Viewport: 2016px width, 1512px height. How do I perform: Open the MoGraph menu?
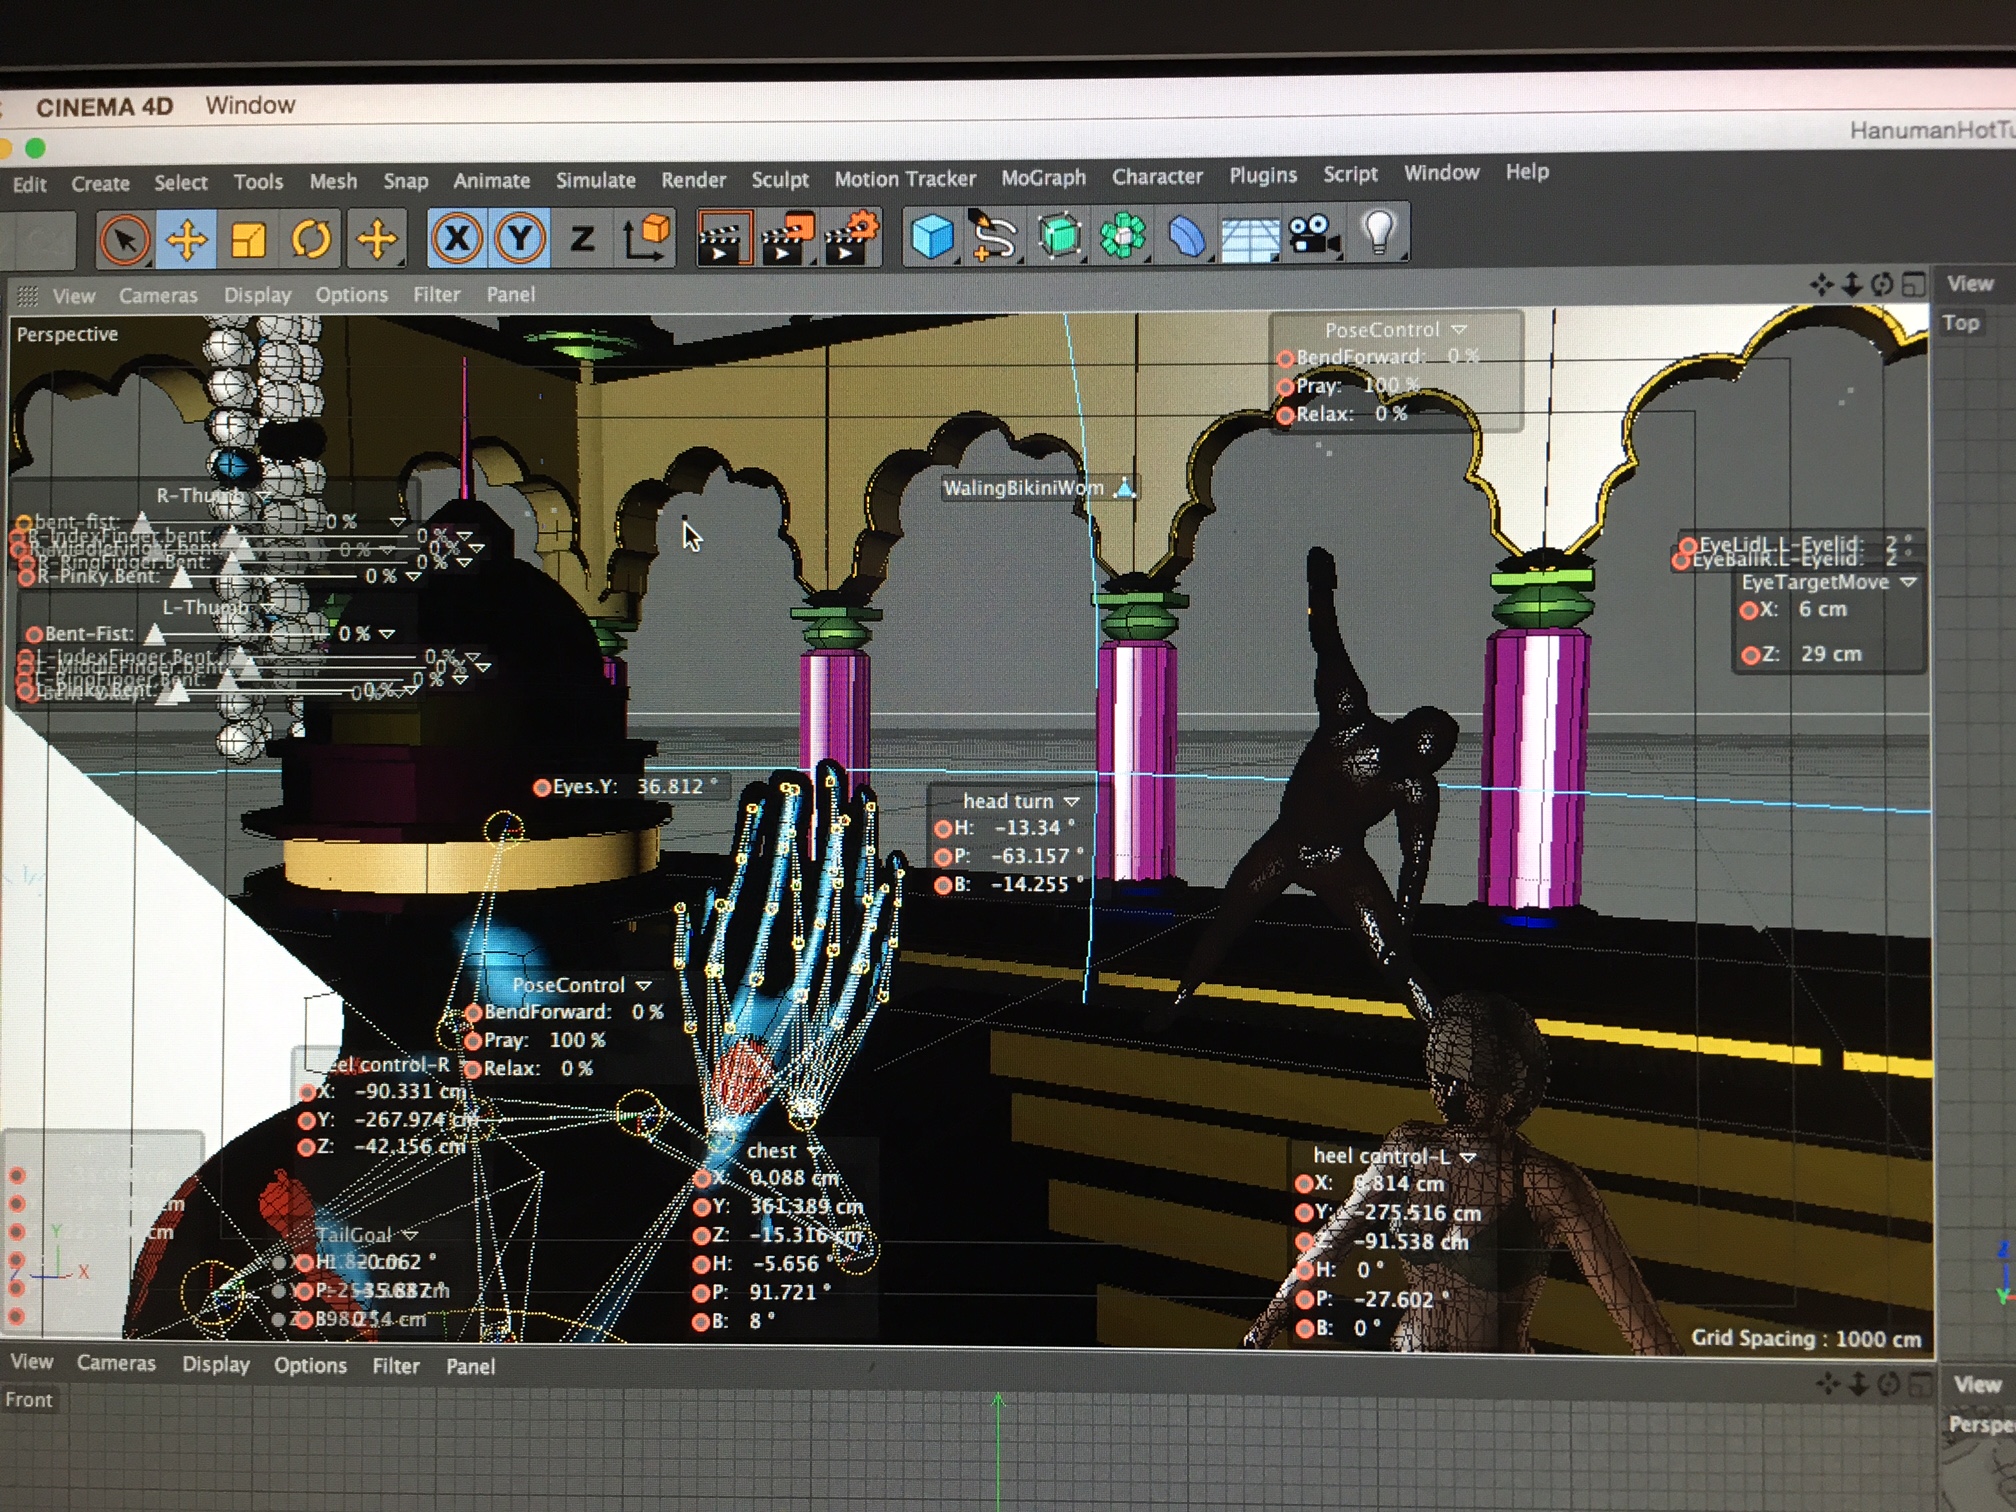click(x=1043, y=178)
